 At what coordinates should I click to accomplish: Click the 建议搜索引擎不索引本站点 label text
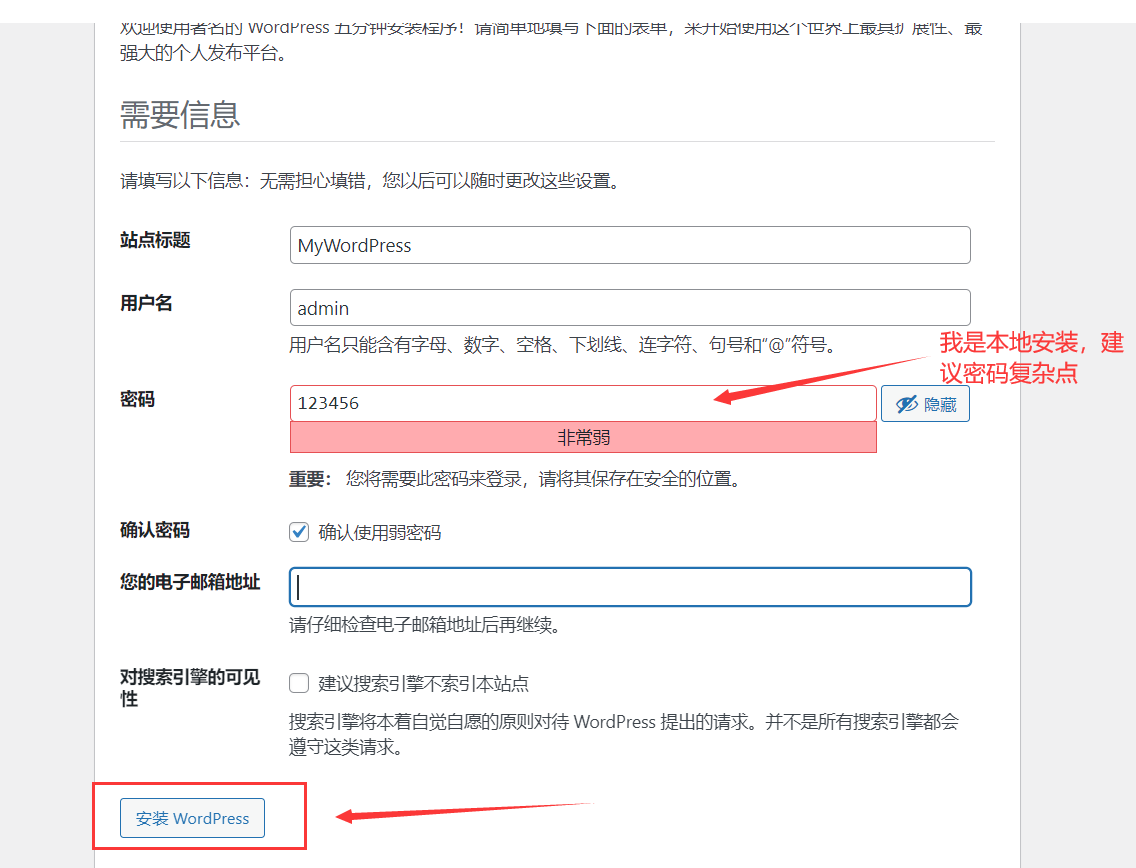pyautogui.click(x=424, y=683)
